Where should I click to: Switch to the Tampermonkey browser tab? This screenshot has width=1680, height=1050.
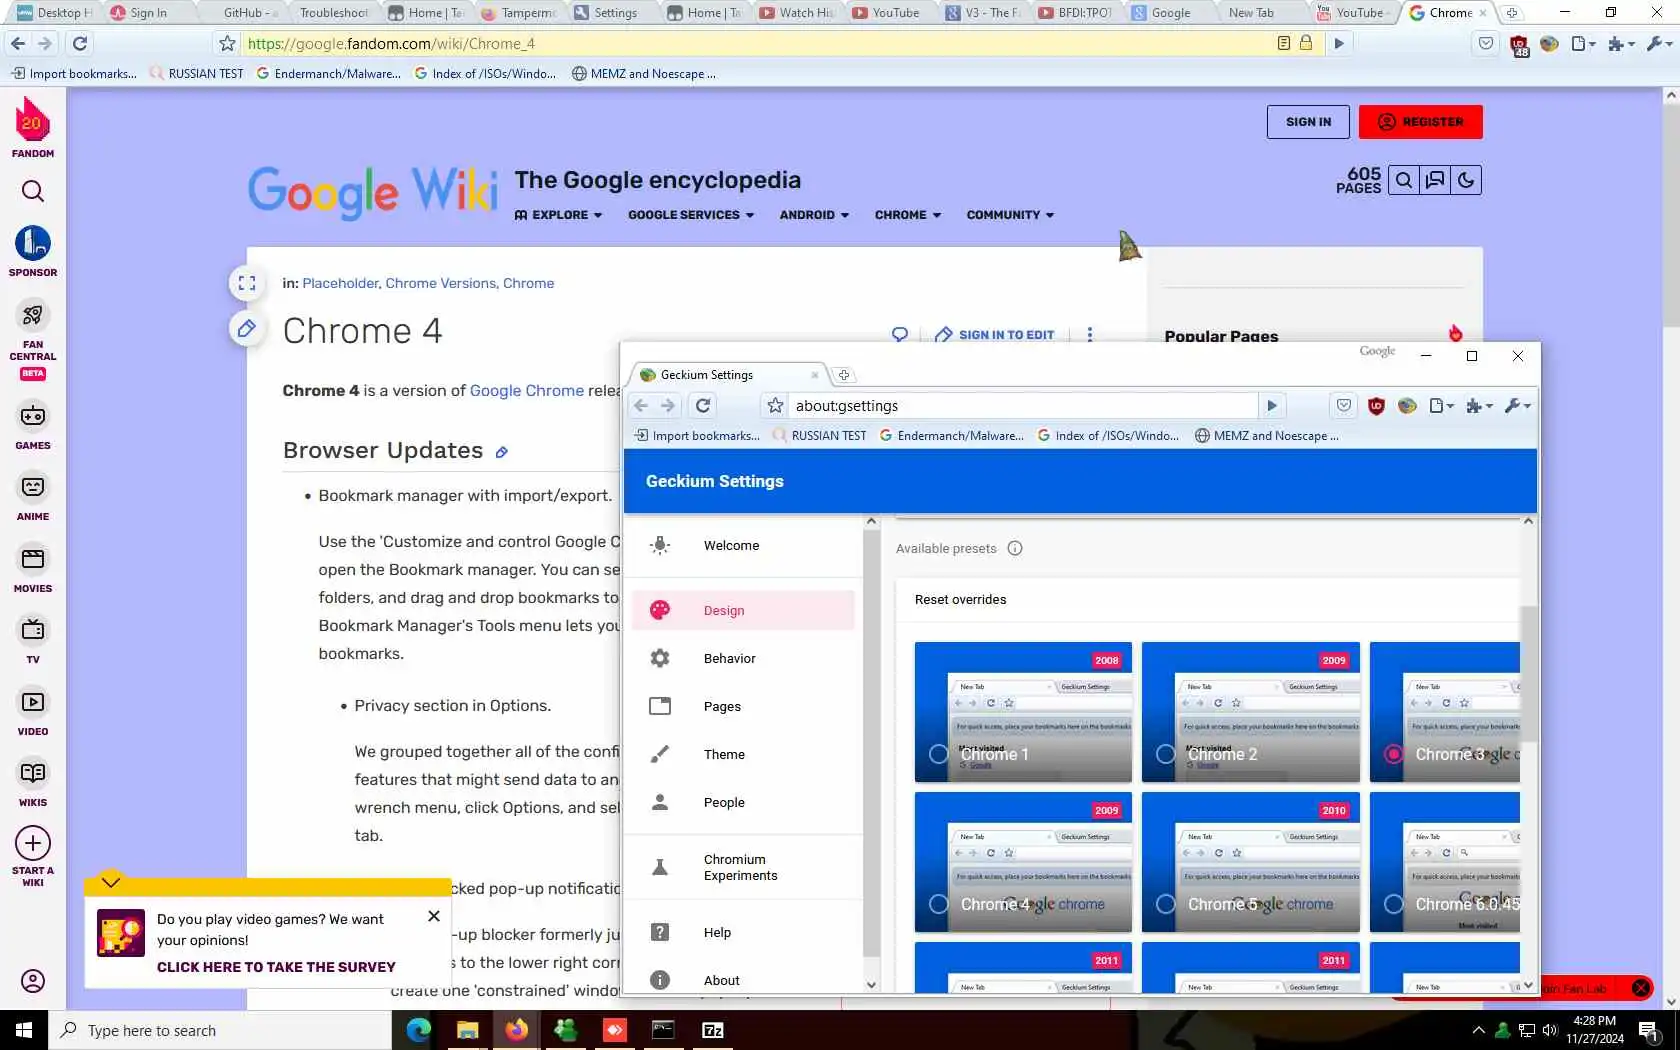pos(519,13)
